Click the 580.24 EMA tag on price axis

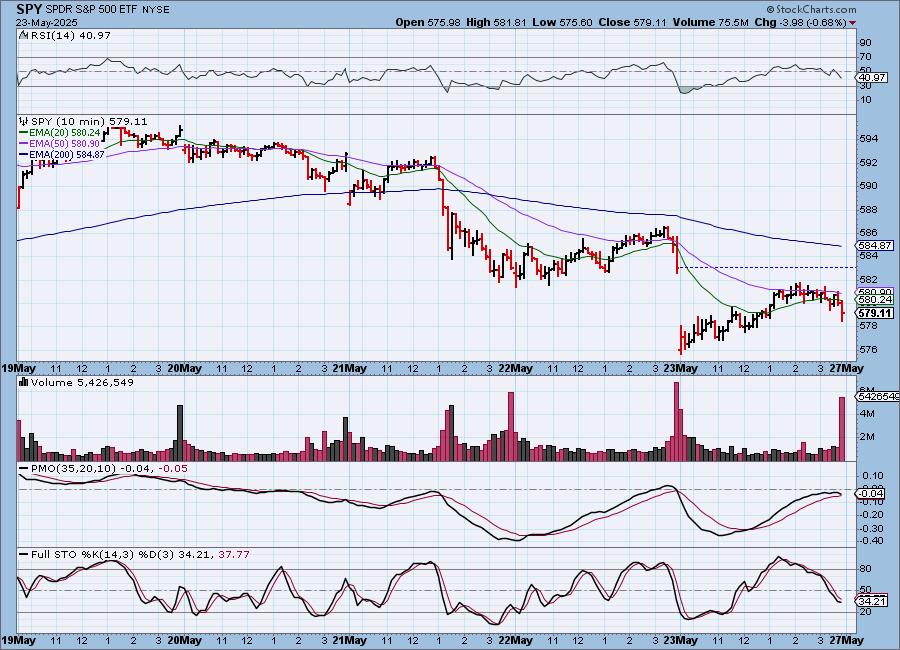pos(876,300)
